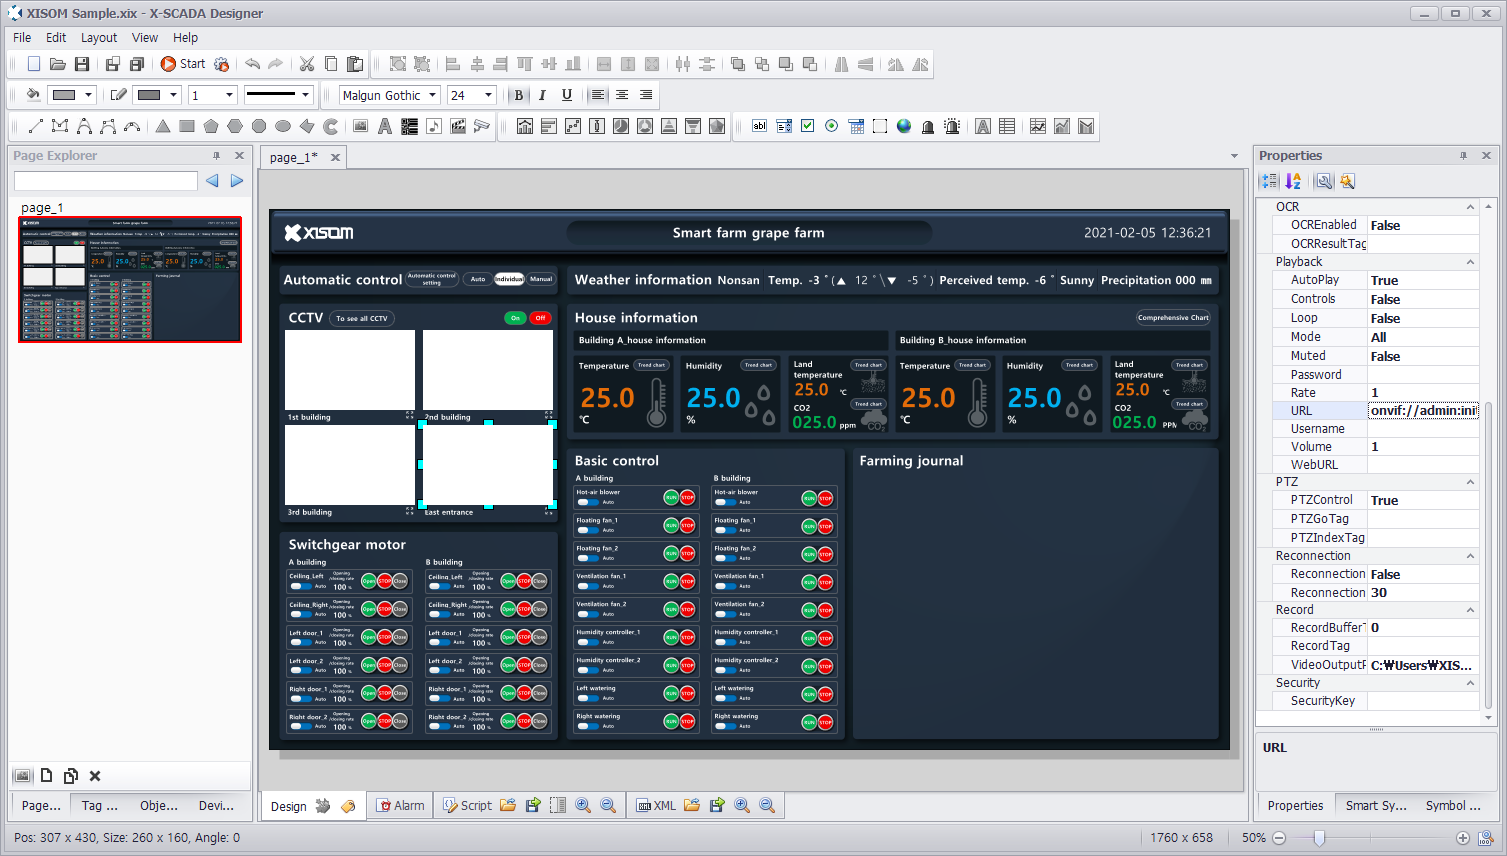Viewport: 1507px width, 856px height.
Task: Collapse the Security property category
Action: pos(1470,683)
